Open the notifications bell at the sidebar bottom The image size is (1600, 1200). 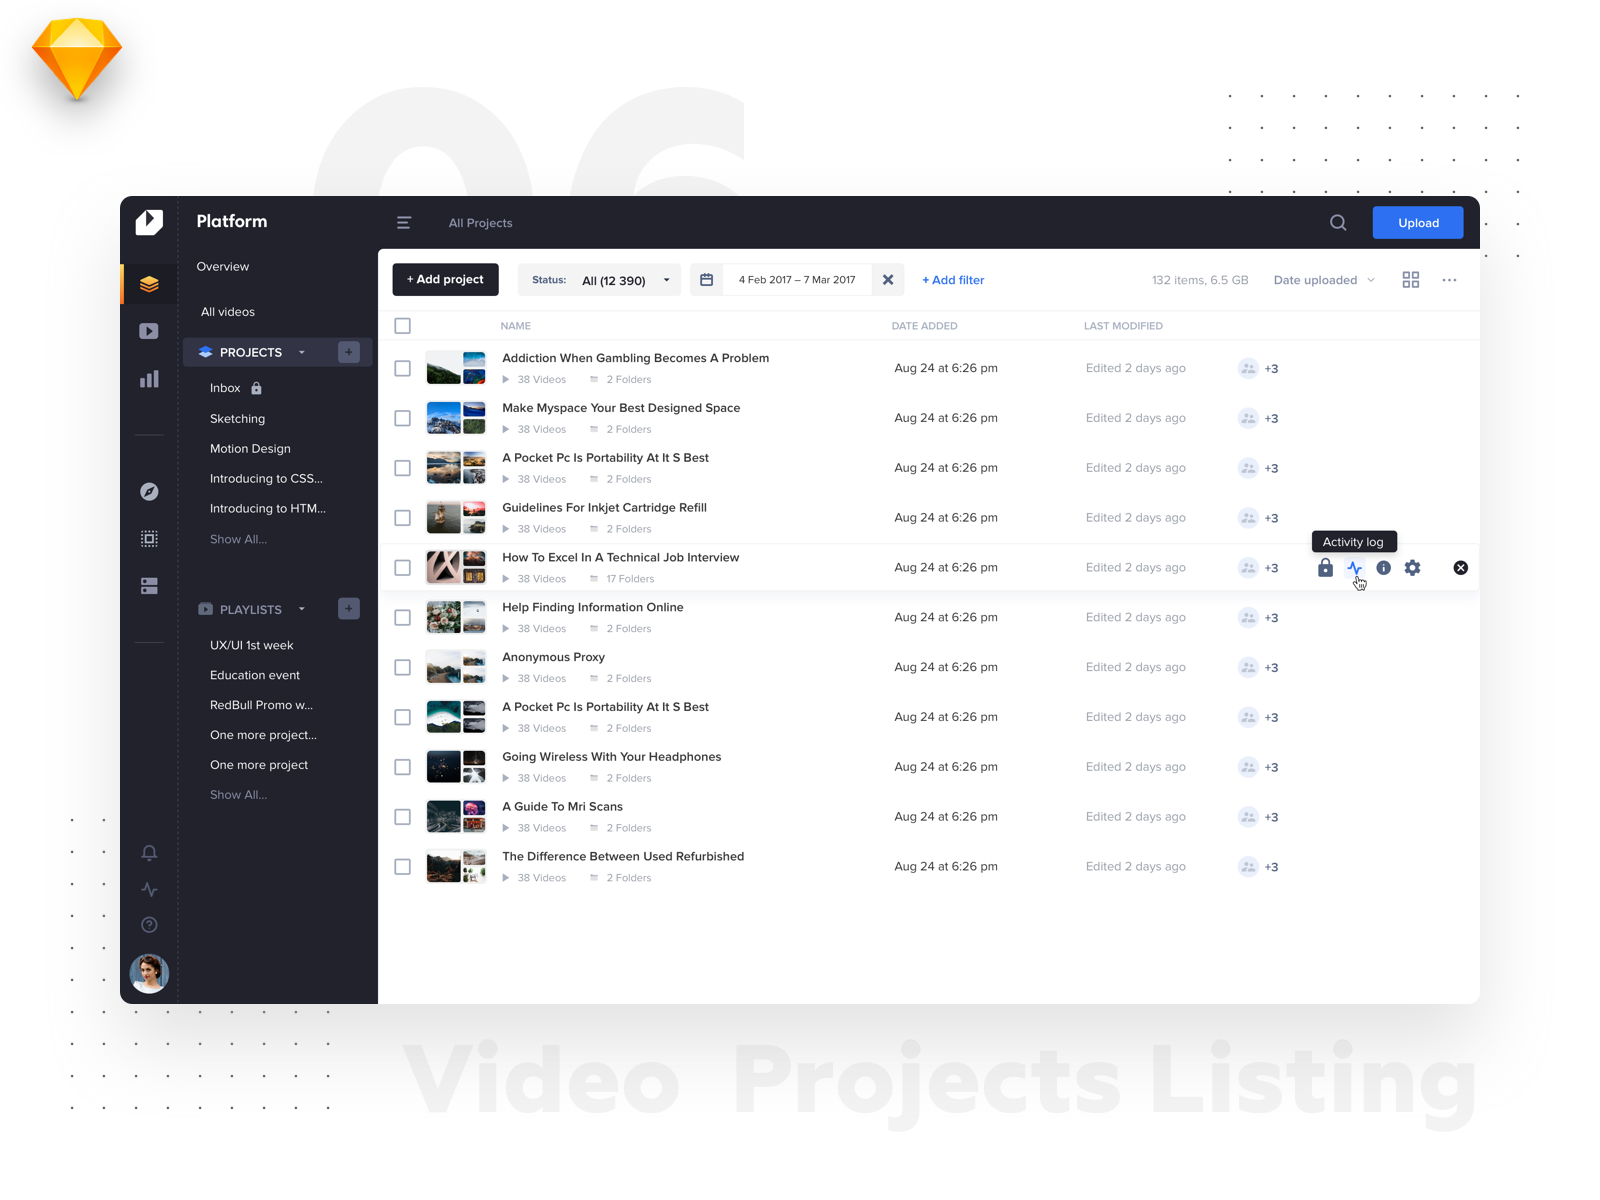pos(148,852)
